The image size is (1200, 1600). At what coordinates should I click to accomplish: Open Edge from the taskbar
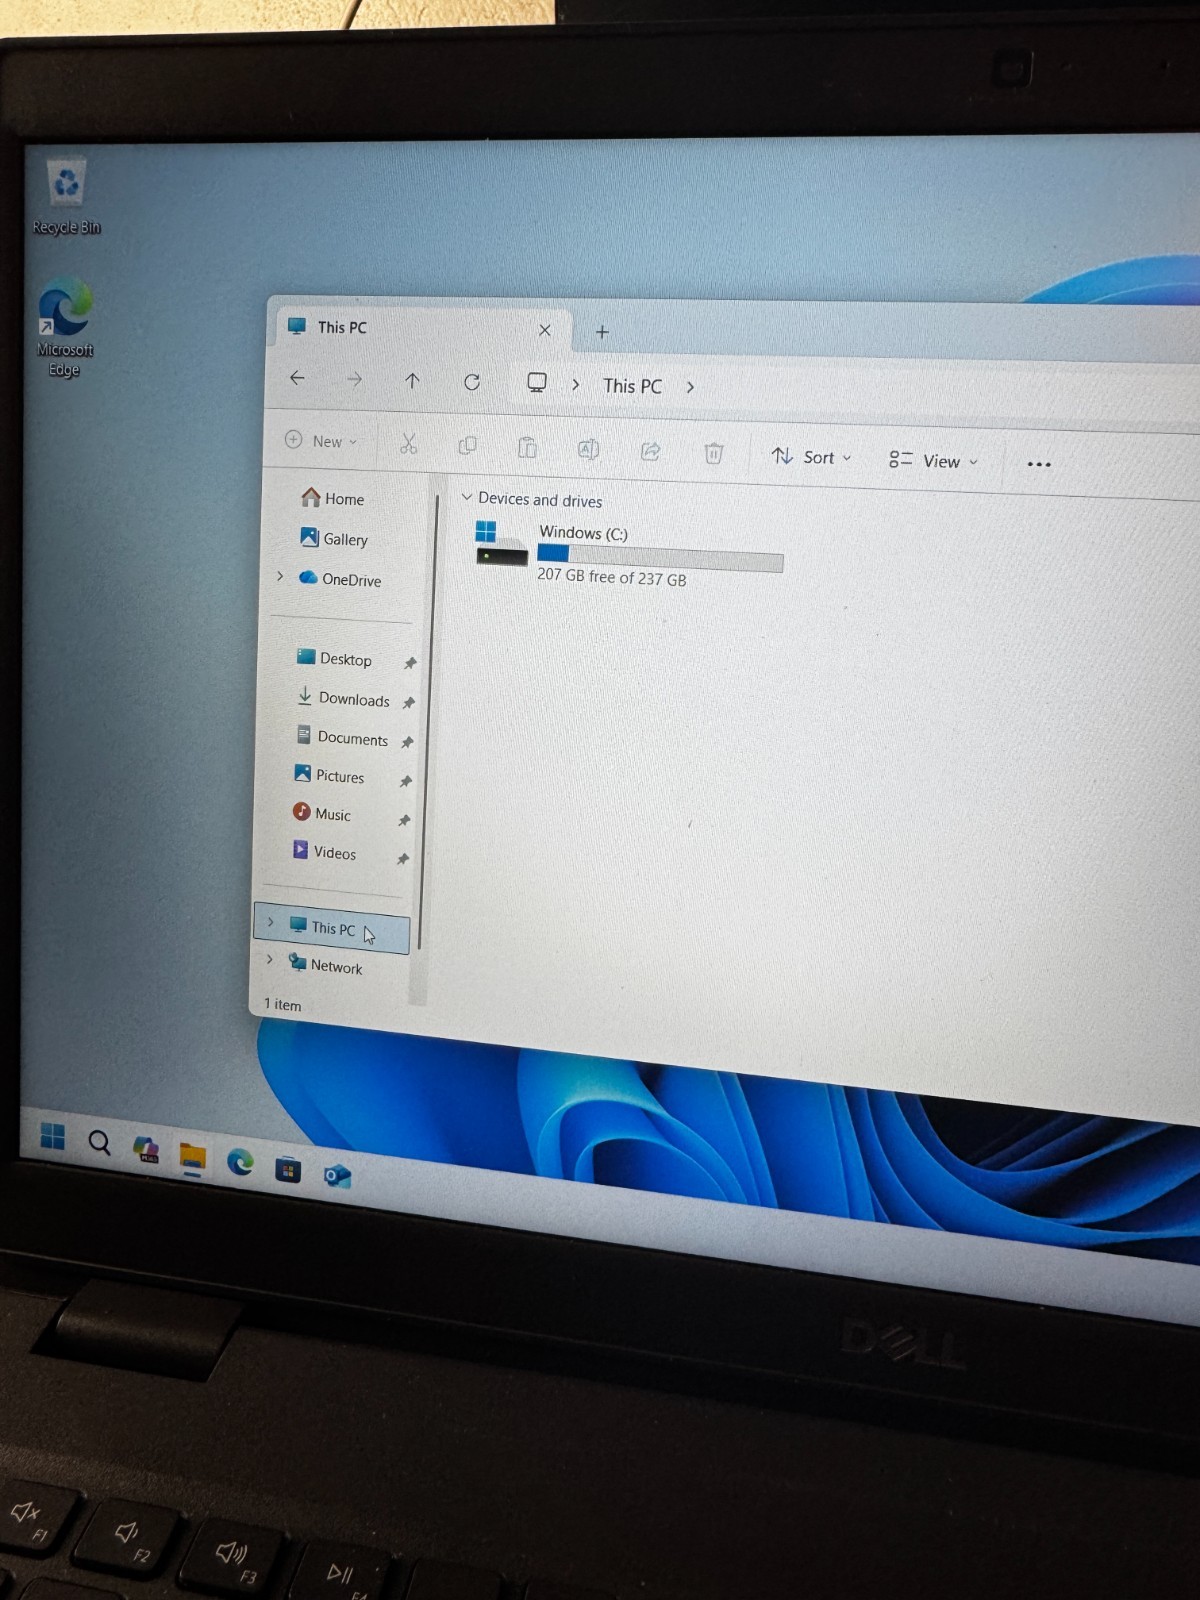240,1162
